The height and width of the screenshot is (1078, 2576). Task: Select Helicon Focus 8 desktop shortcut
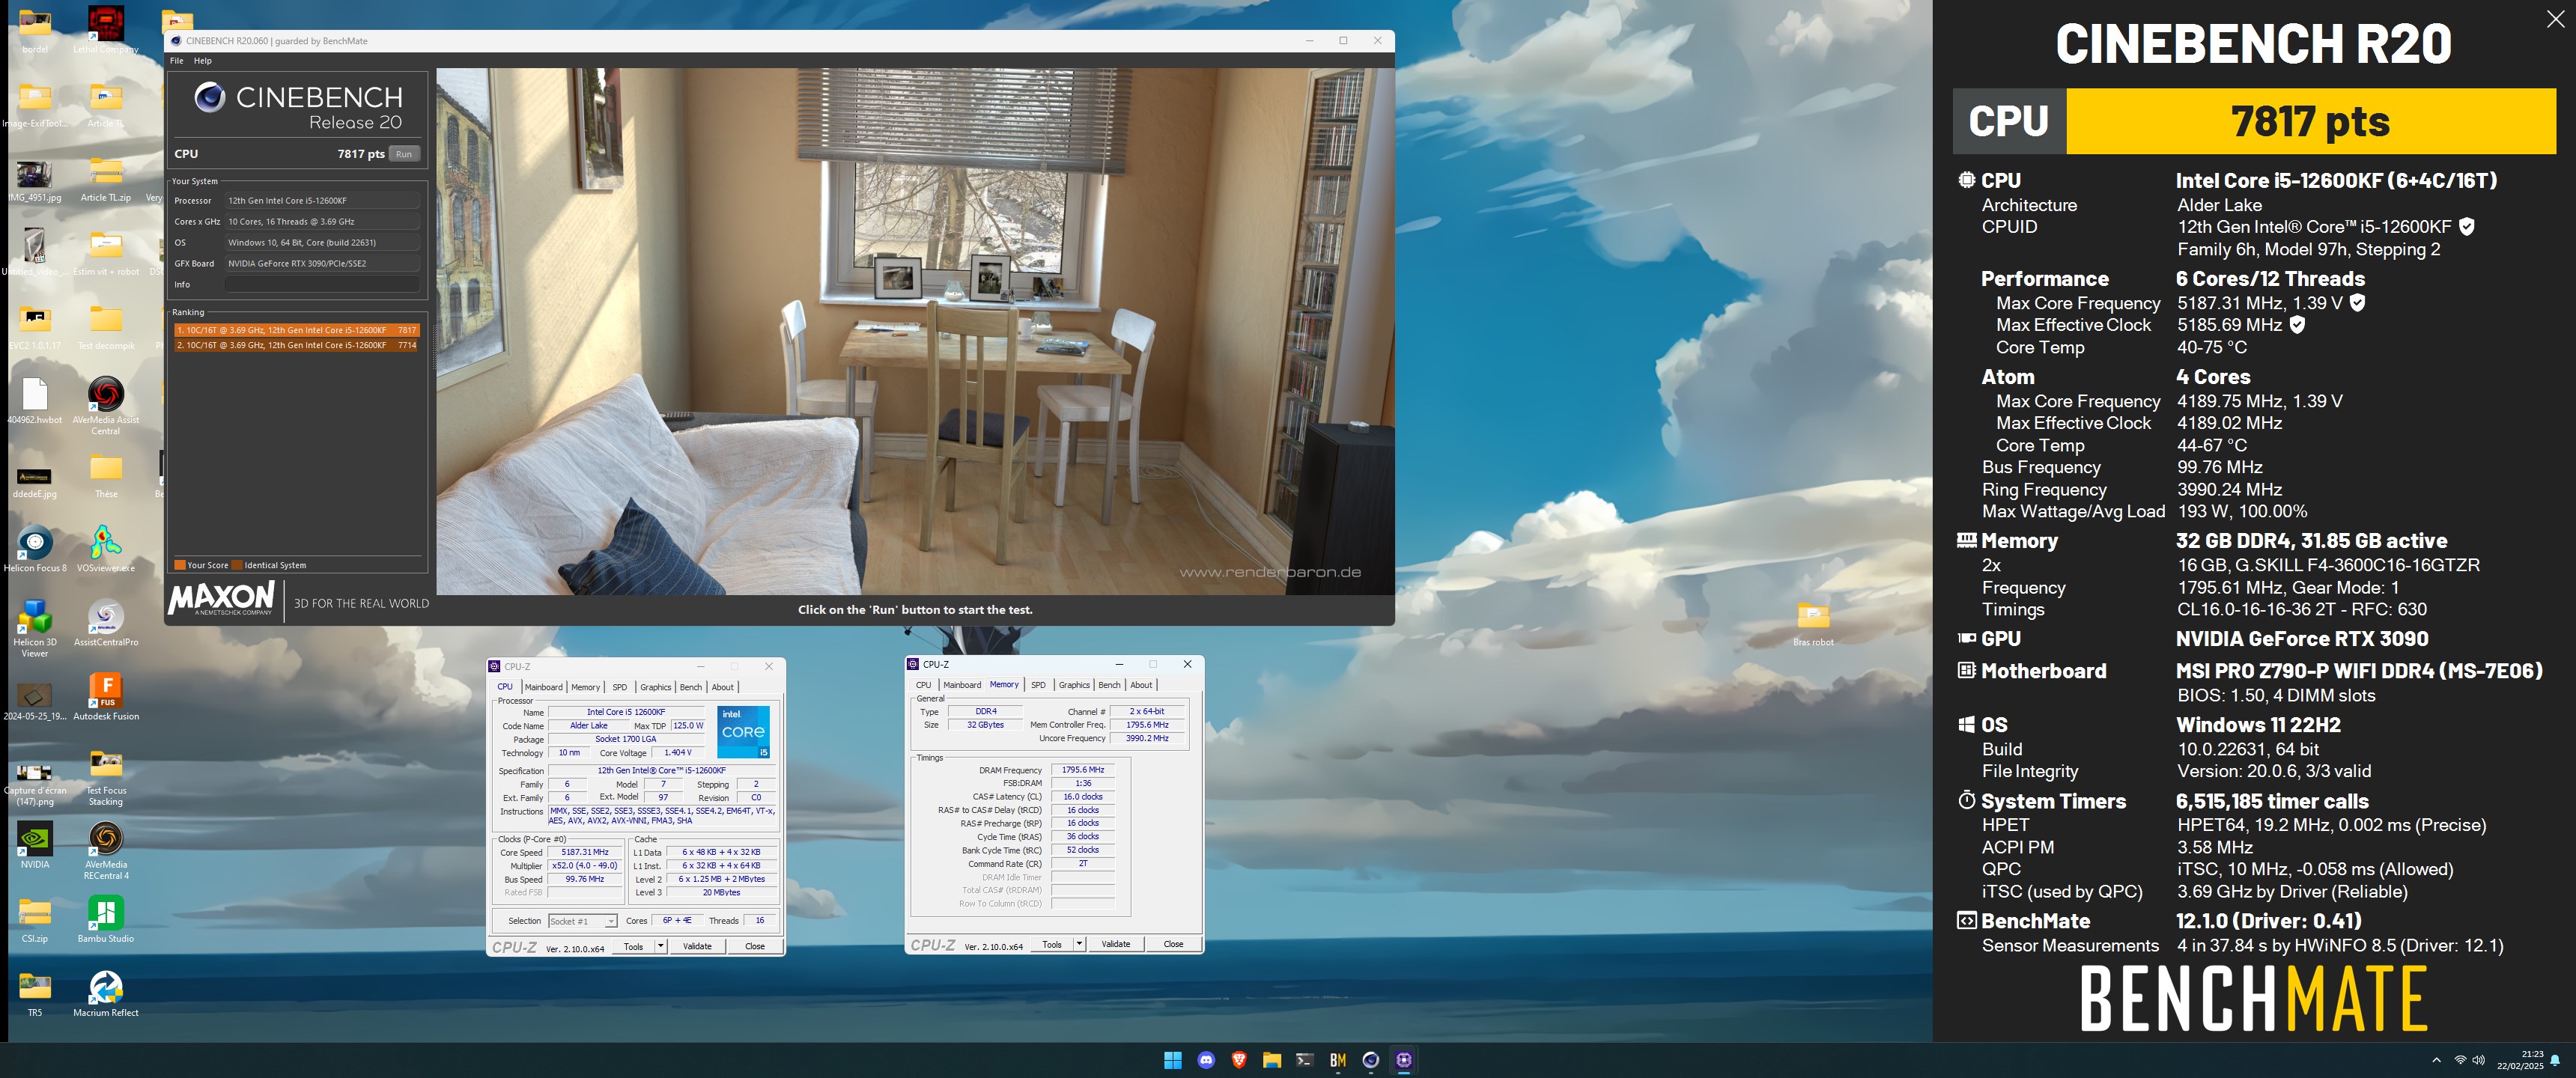point(35,549)
